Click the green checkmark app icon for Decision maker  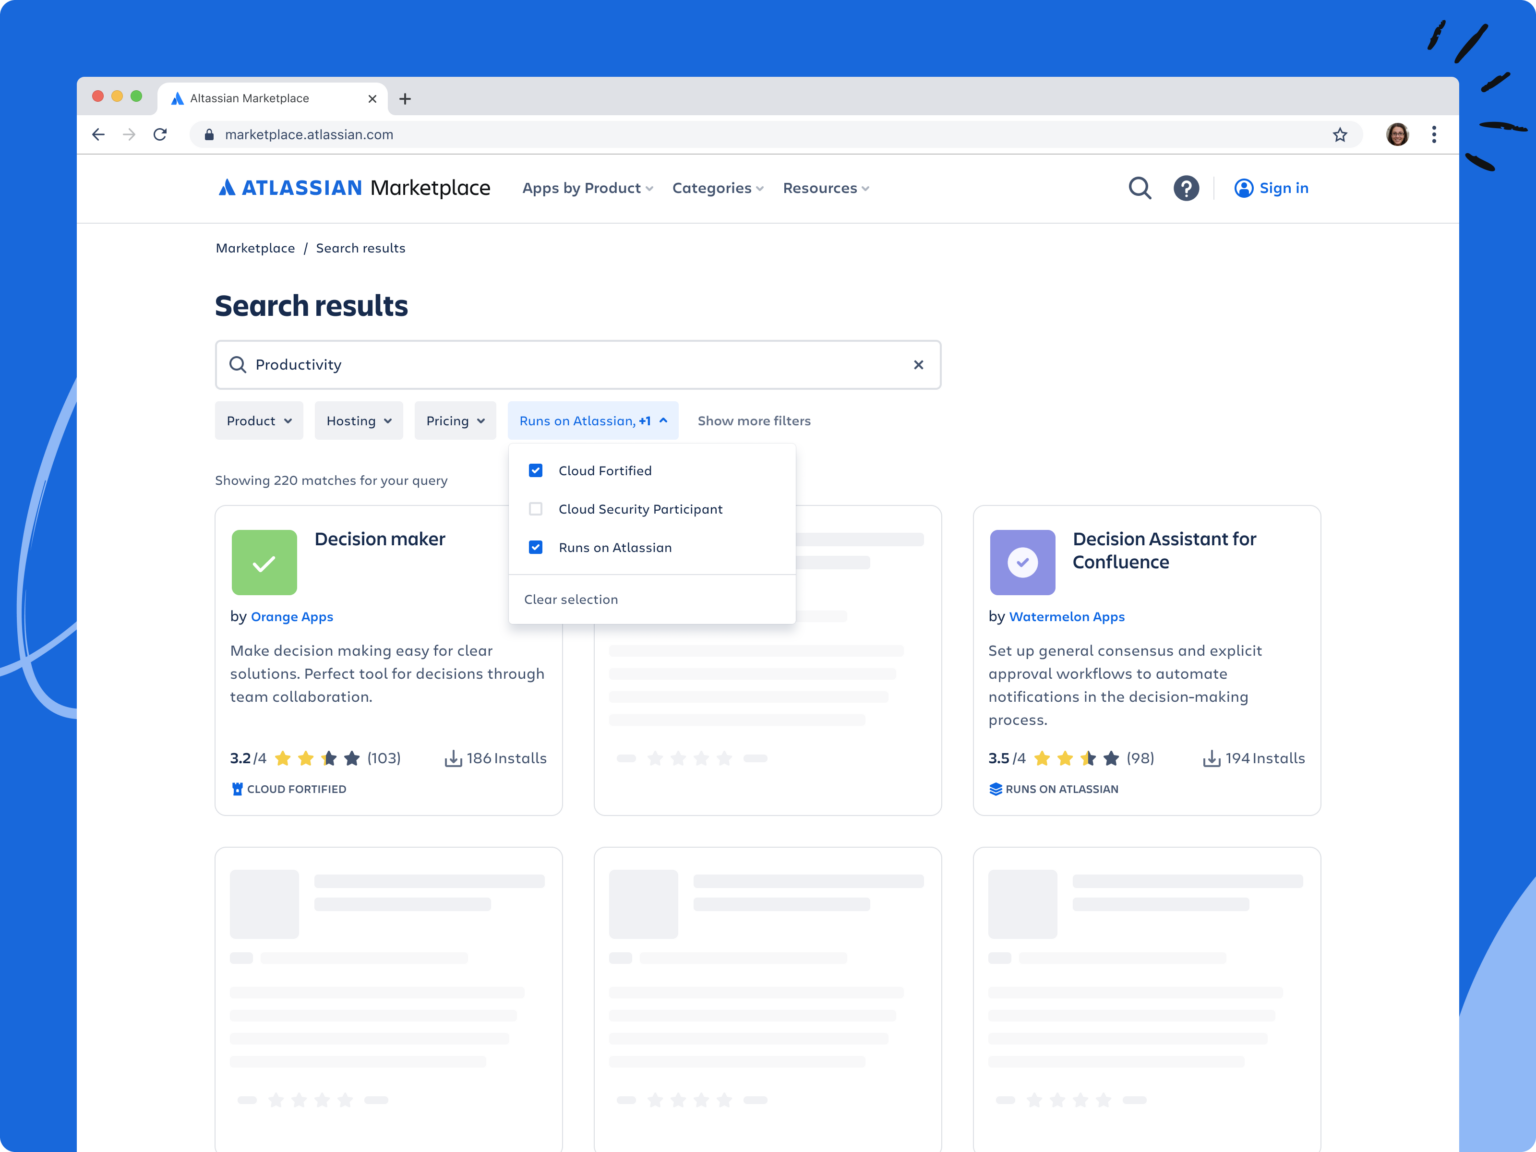point(264,562)
